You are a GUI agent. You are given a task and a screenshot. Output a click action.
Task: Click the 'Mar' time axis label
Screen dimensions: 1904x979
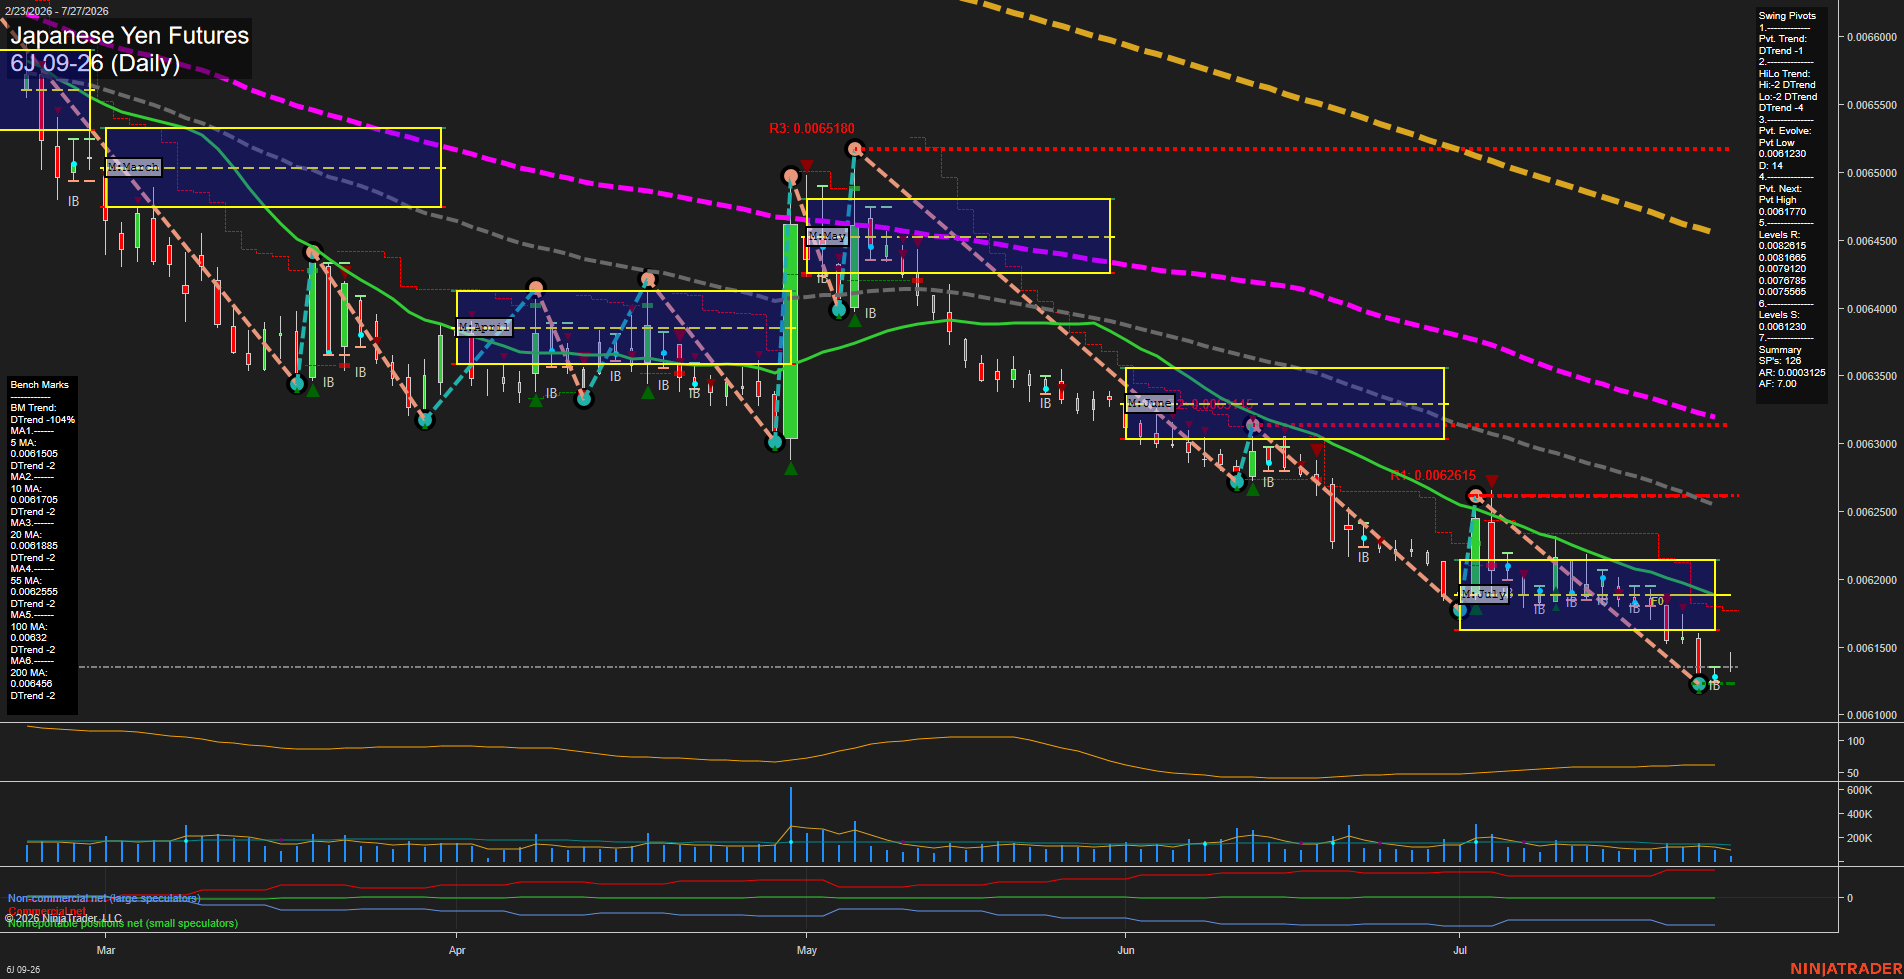point(106,950)
